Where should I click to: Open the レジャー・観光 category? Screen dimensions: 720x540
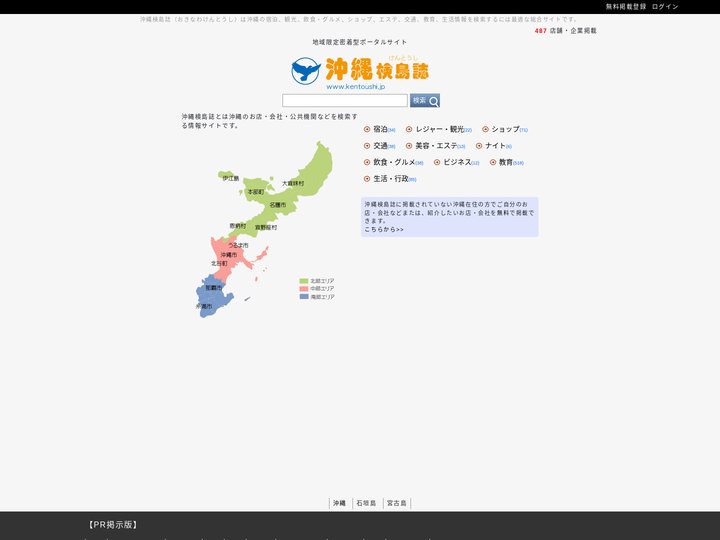(x=439, y=129)
